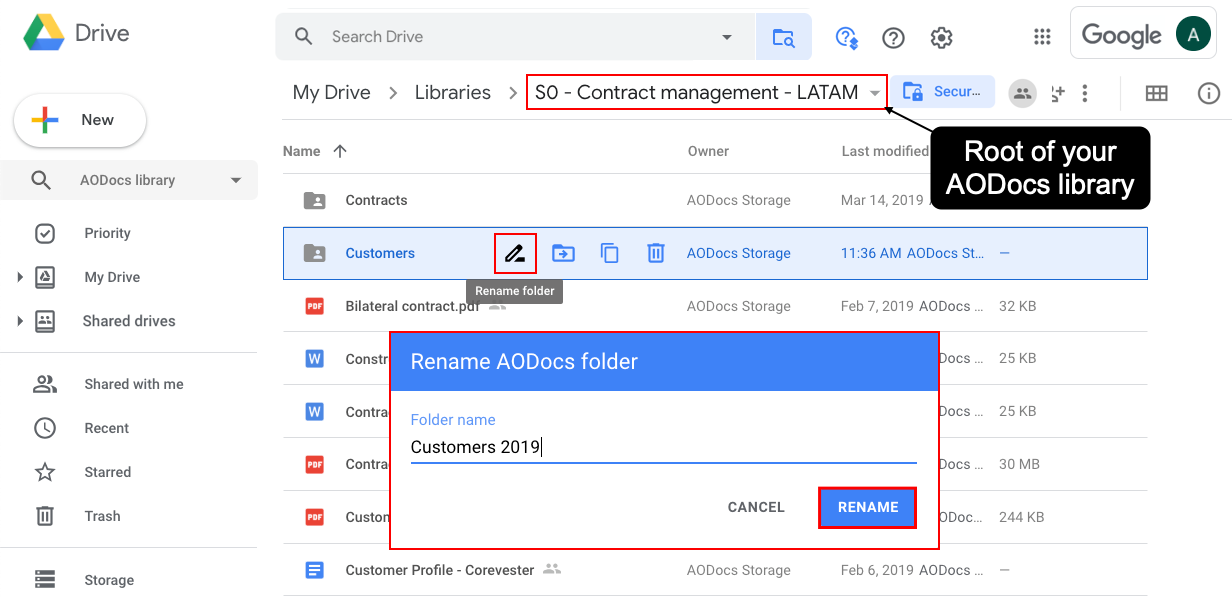Show details info icon
1232x597 pixels.
[x=1208, y=93]
